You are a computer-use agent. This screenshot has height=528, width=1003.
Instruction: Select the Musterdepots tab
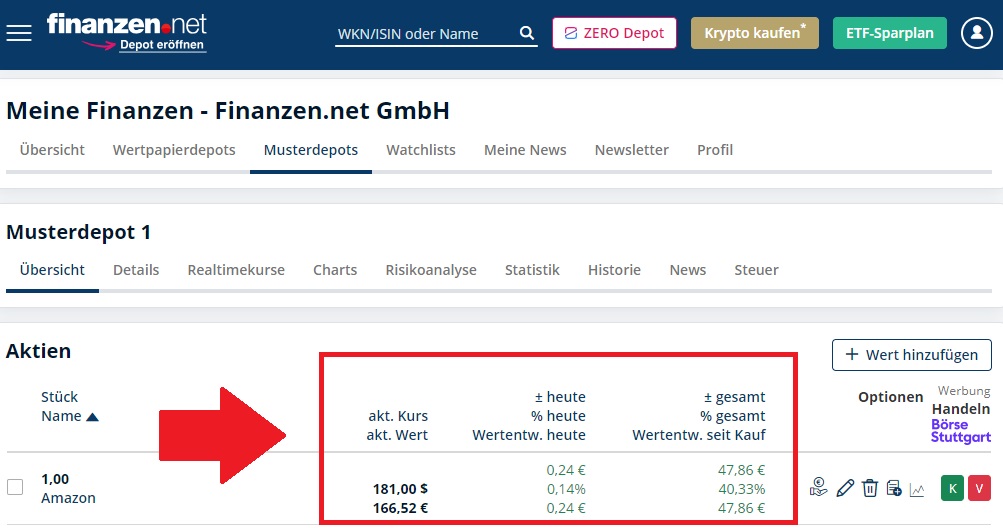coord(311,150)
